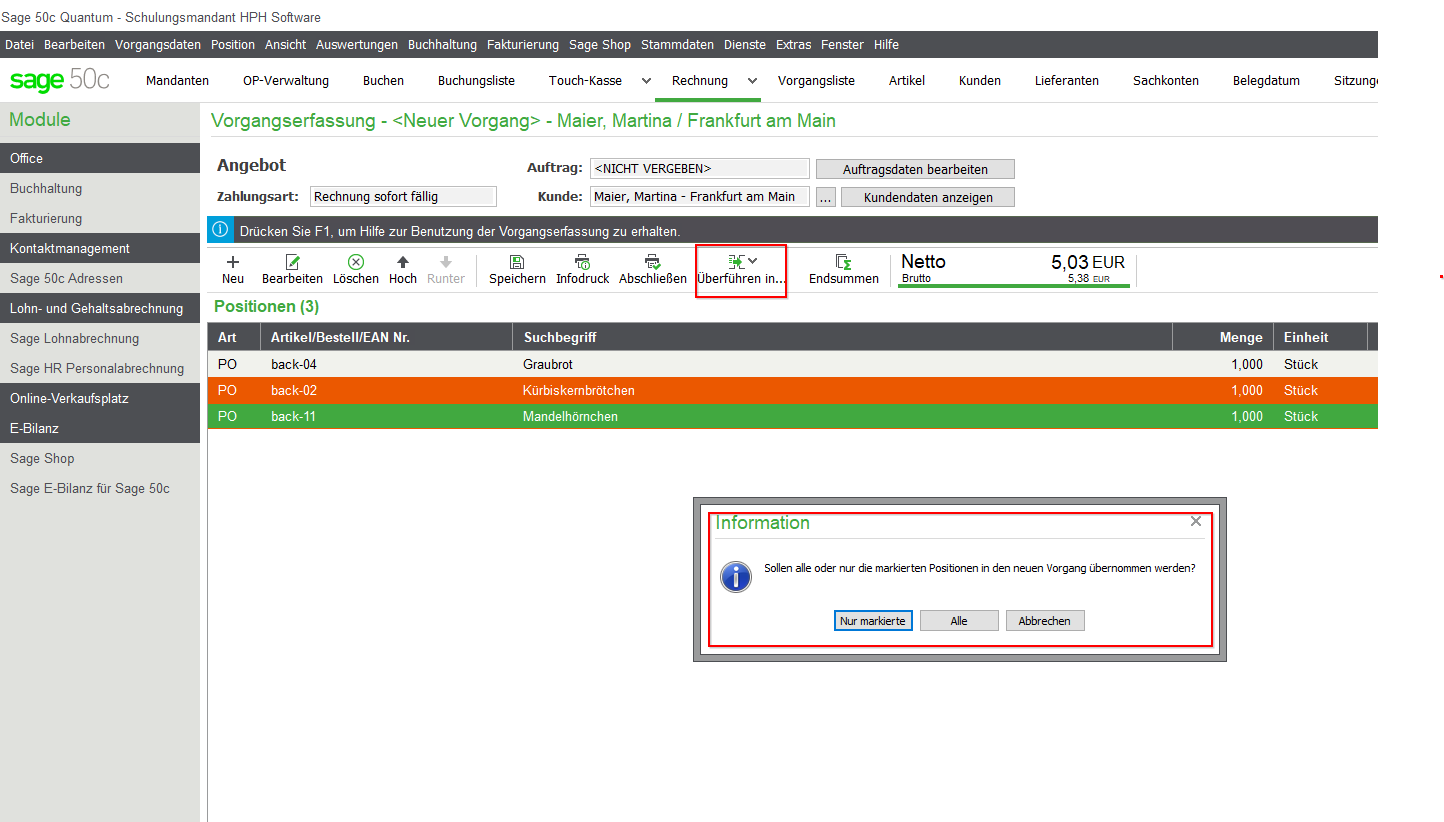Open the Buchhaltung menu

pos(442,45)
